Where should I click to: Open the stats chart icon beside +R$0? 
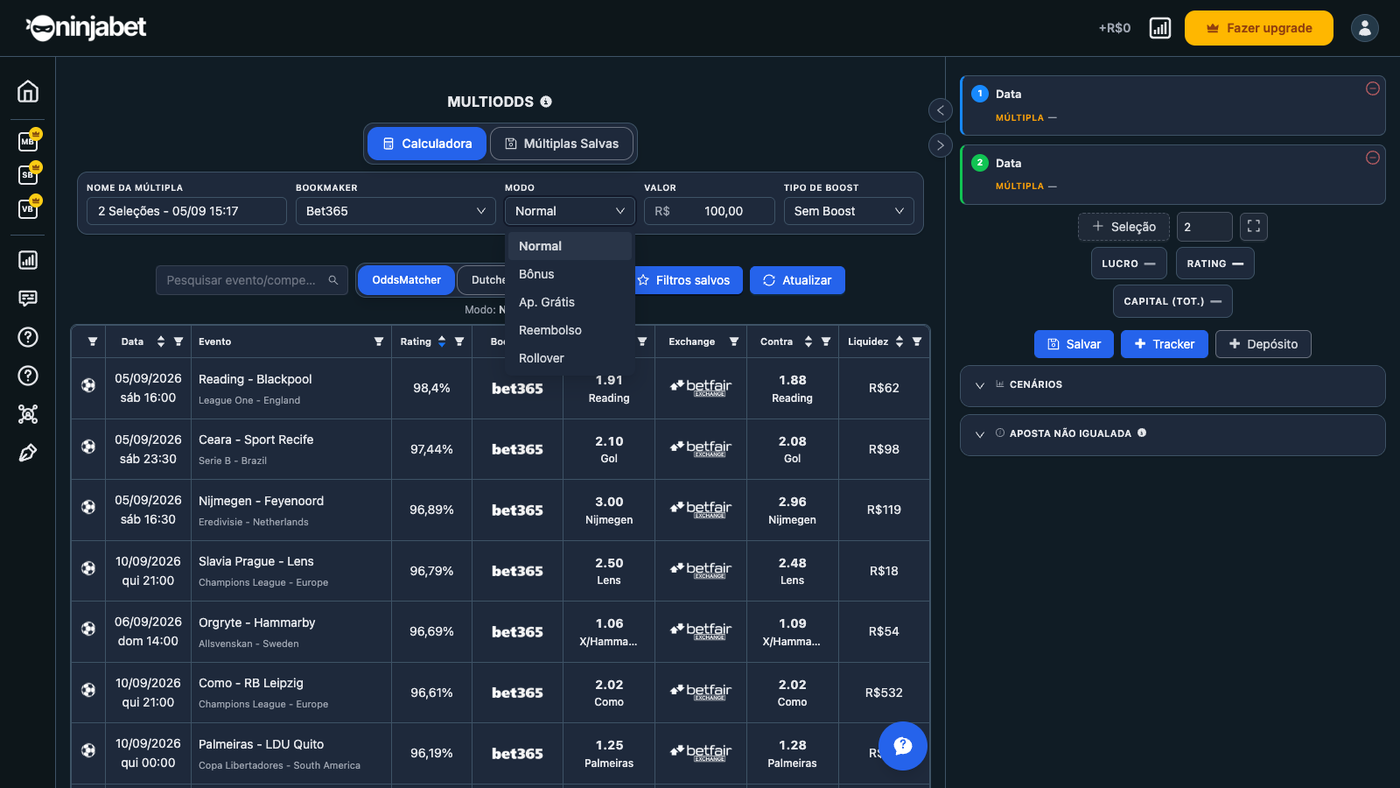tap(1160, 28)
